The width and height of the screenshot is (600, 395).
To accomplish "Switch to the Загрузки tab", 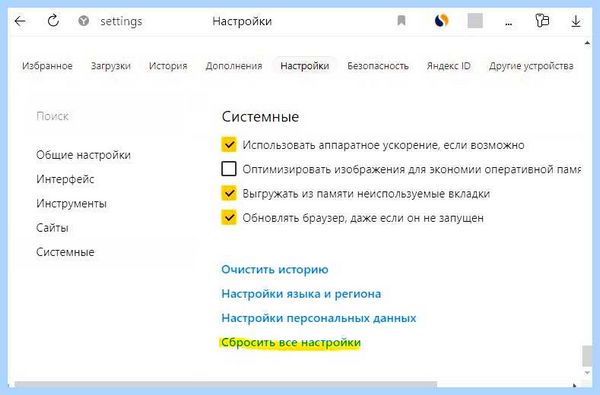I will (111, 66).
